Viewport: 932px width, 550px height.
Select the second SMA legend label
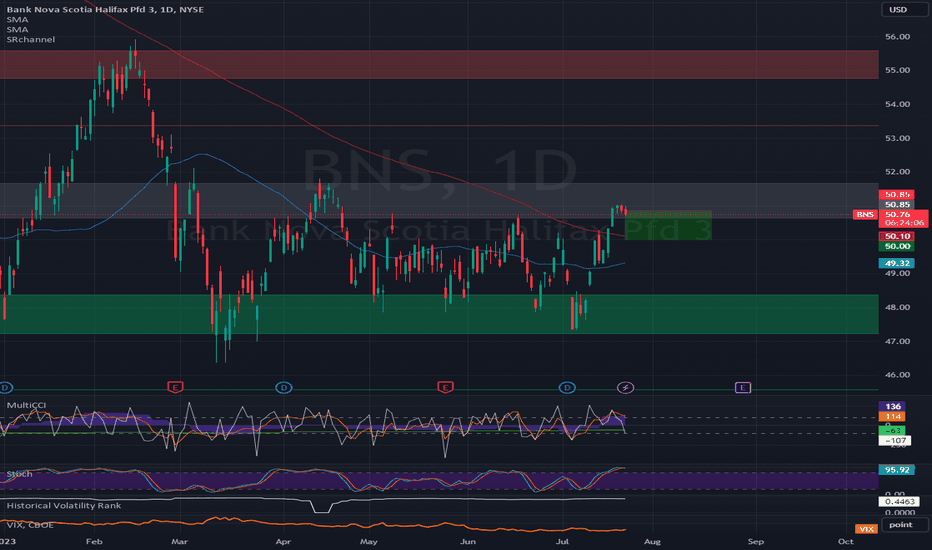[x=17, y=29]
